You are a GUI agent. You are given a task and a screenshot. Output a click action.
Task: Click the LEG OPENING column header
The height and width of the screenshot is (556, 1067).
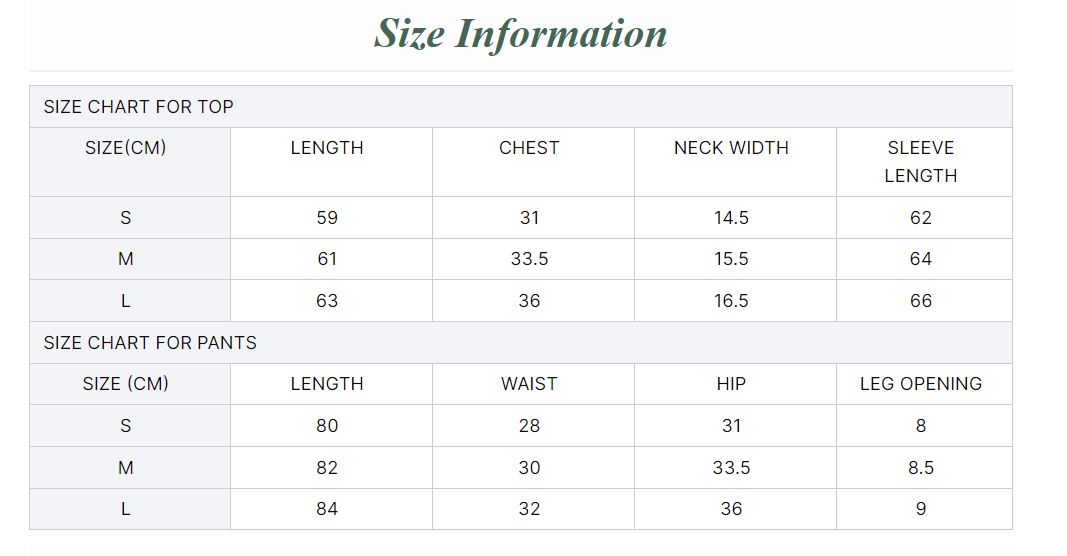(x=921, y=384)
